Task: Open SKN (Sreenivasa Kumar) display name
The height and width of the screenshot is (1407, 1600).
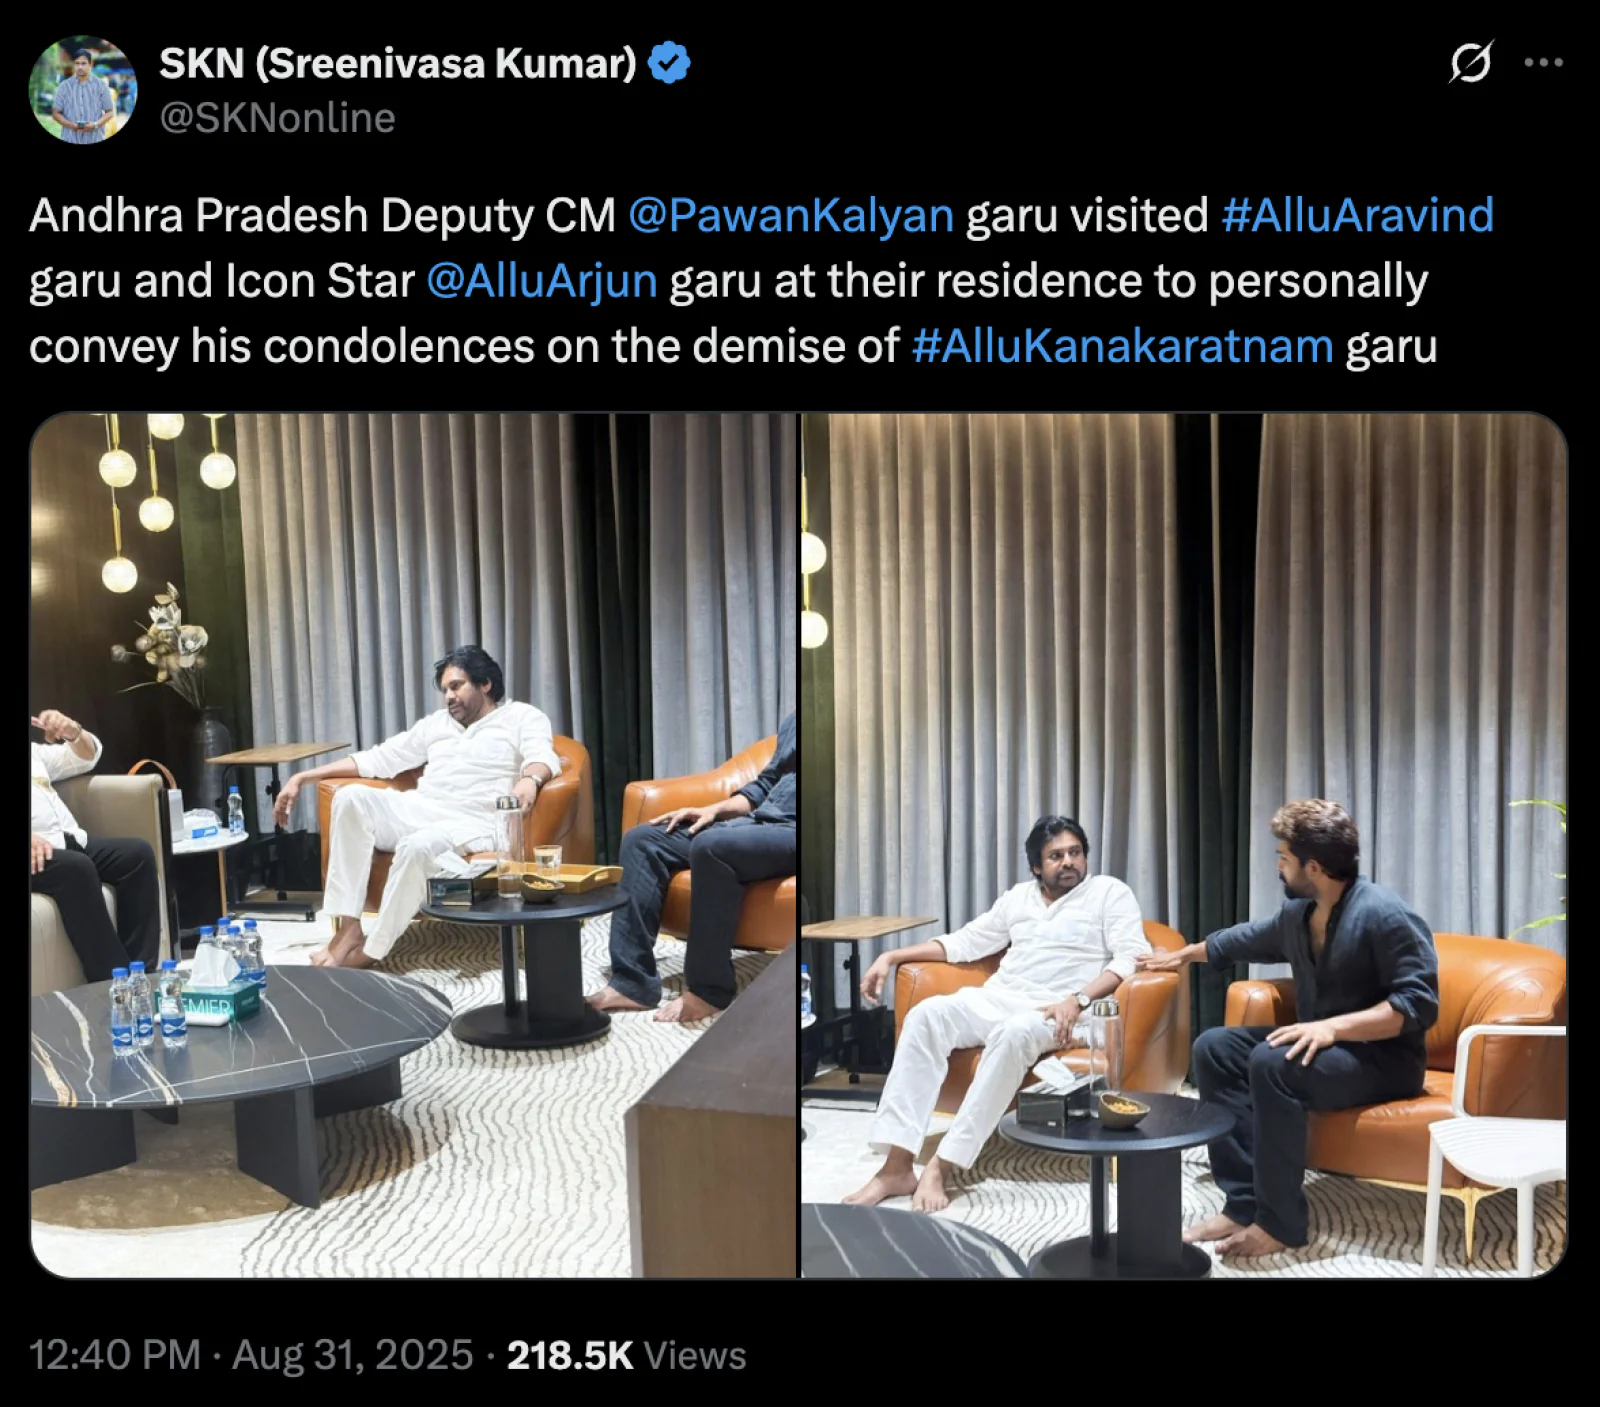Action: click(398, 63)
